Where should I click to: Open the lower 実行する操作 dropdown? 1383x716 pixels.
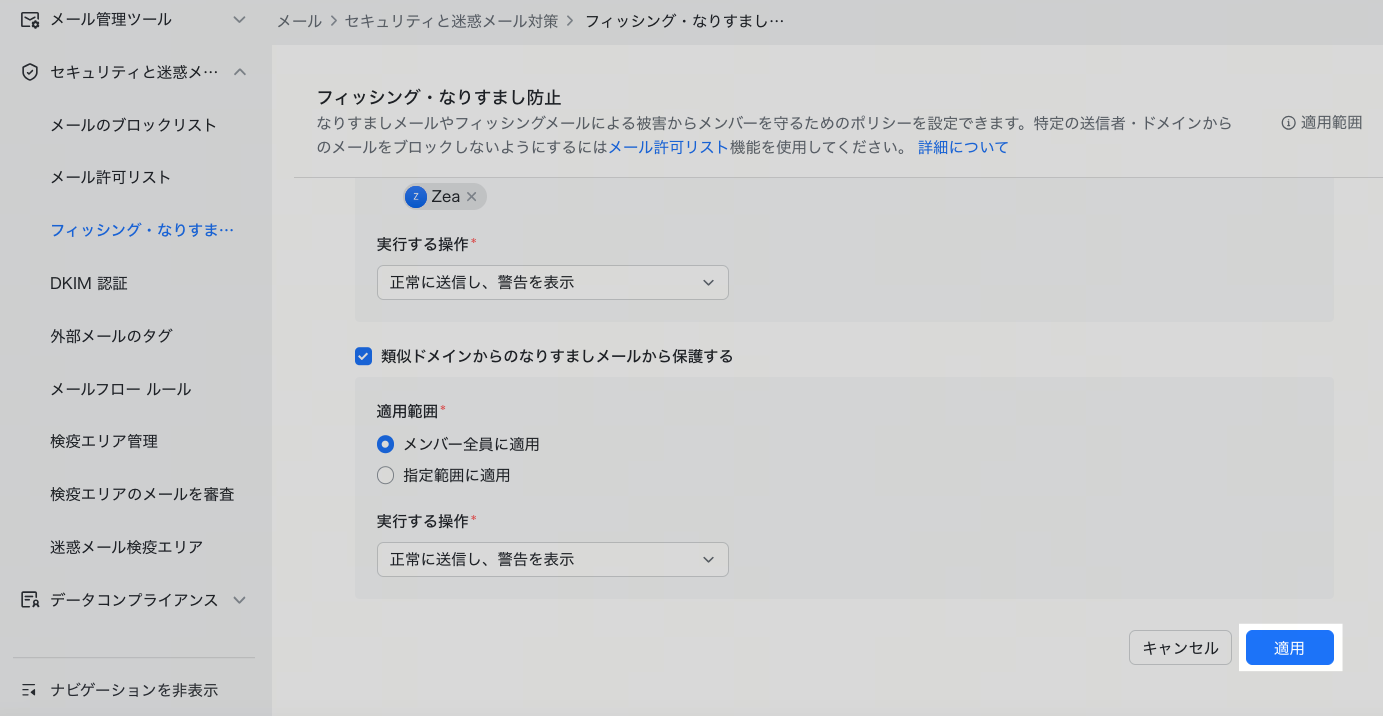(x=552, y=560)
